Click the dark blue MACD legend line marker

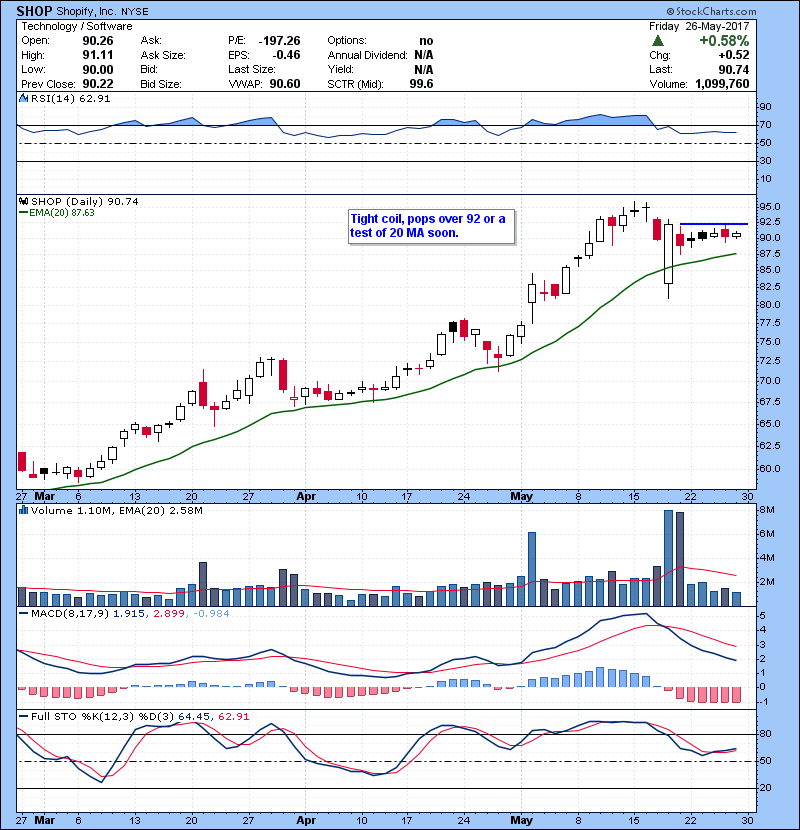point(23,614)
